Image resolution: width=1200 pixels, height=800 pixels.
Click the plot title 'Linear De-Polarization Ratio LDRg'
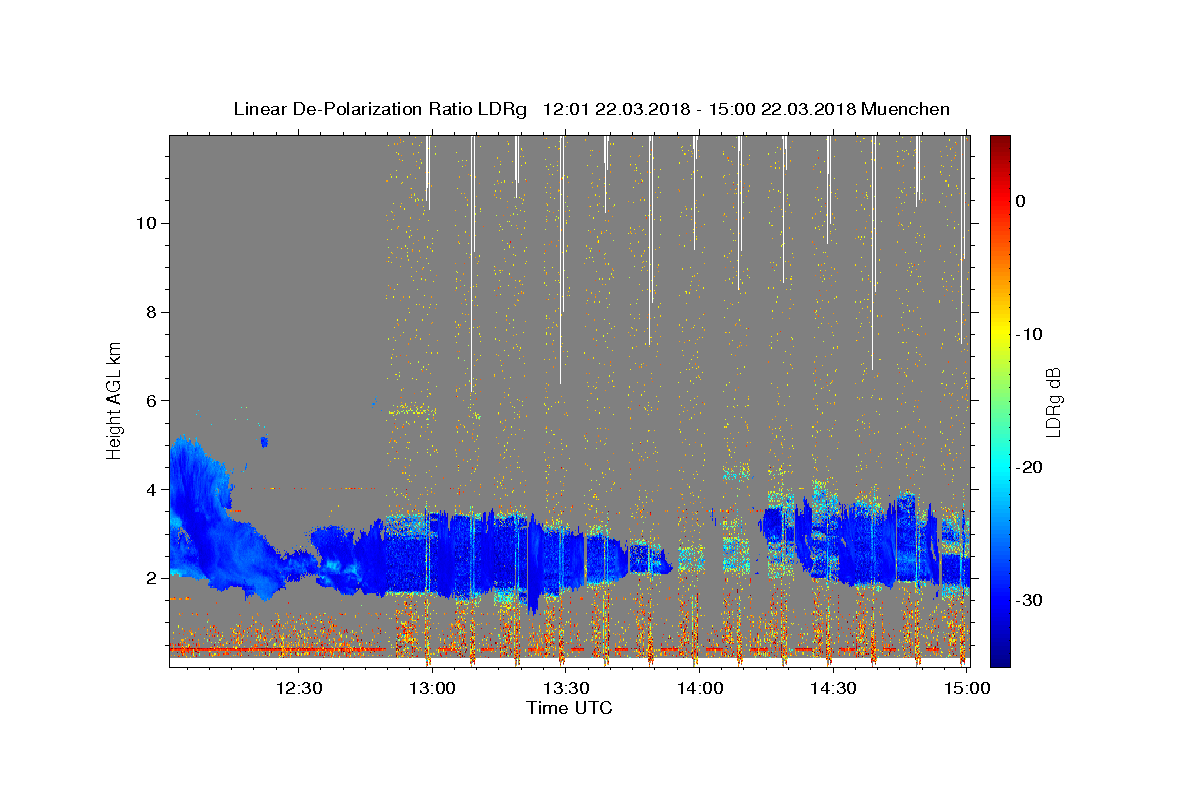coord(380,110)
